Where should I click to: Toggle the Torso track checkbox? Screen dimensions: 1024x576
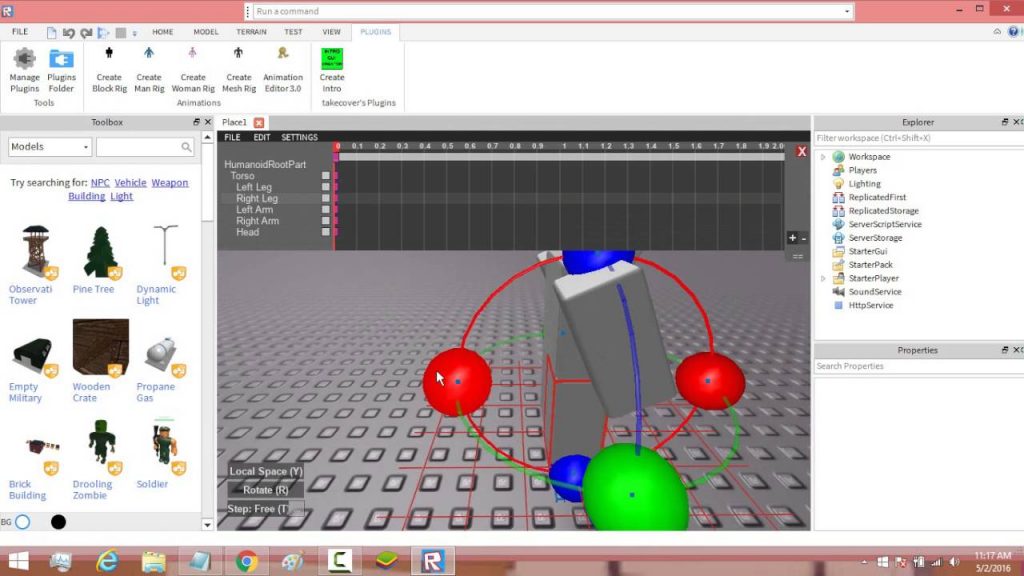326,175
